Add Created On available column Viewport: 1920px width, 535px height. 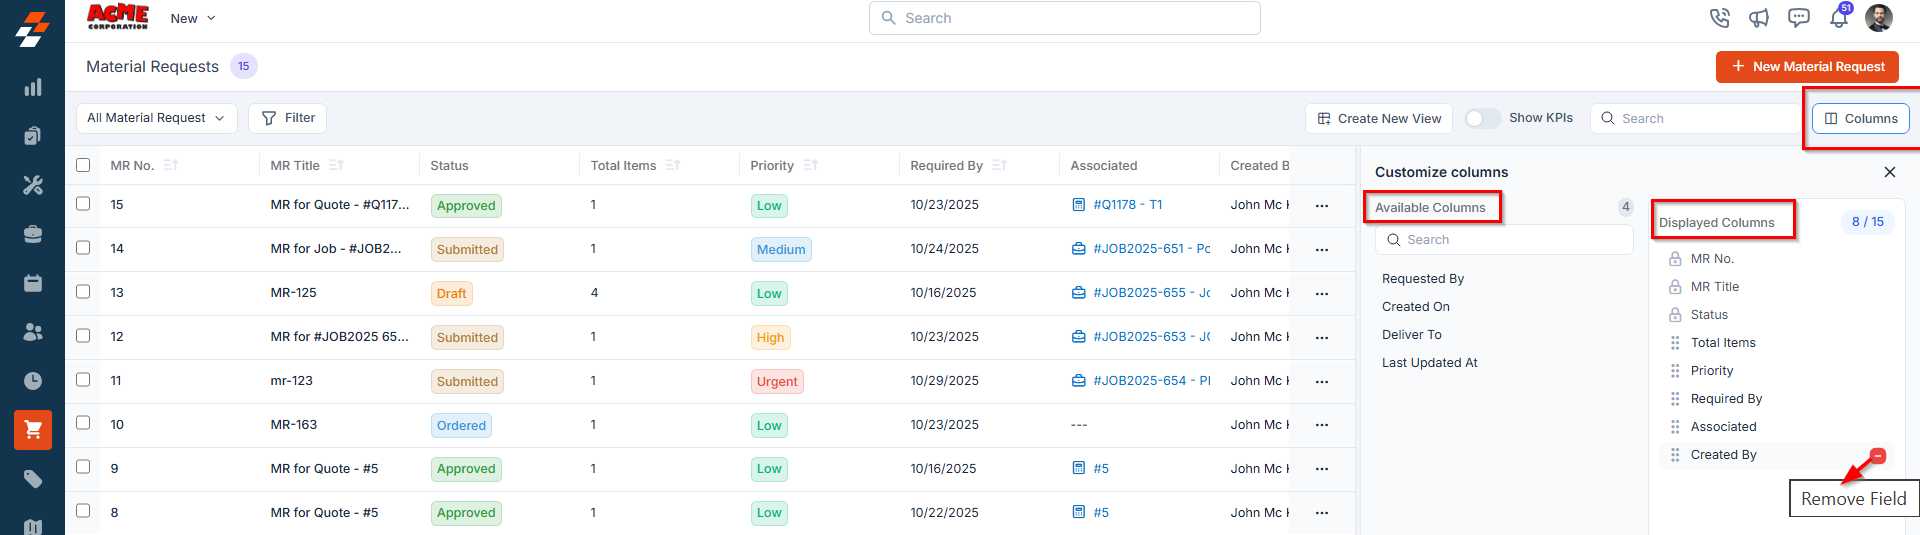[1416, 307]
